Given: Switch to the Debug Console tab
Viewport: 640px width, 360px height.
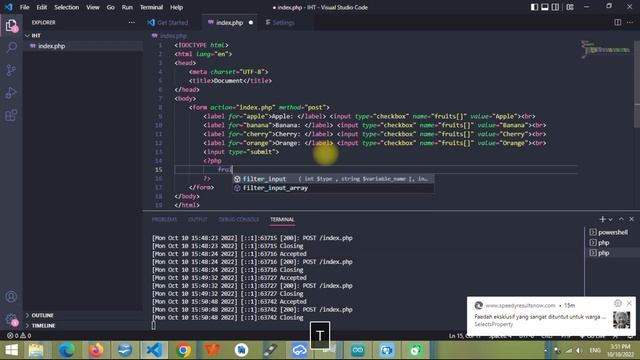Looking at the screenshot, I should (239, 220).
